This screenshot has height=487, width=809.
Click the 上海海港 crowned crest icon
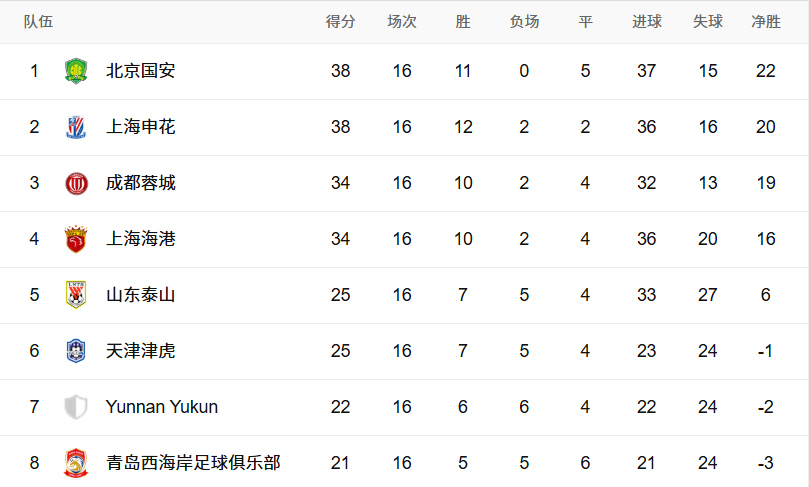[x=76, y=239]
